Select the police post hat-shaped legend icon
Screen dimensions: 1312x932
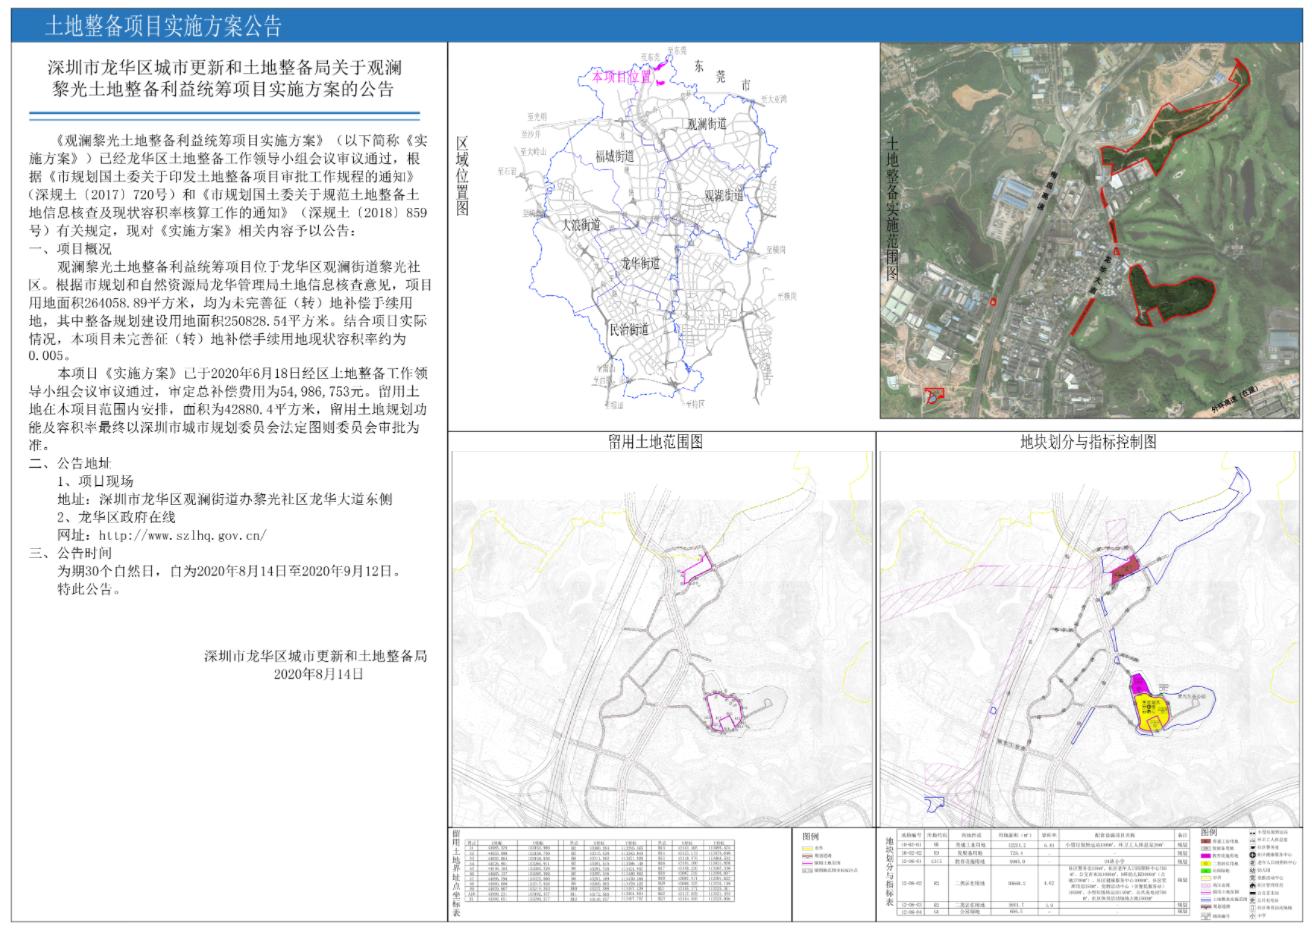(1252, 847)
